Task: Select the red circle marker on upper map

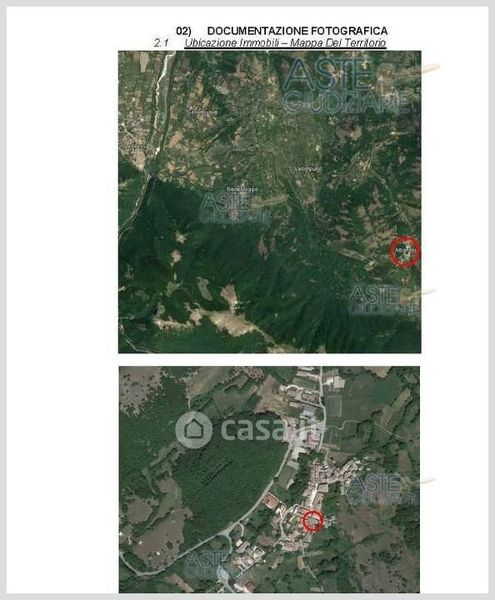Action: (x=404, y=251)
